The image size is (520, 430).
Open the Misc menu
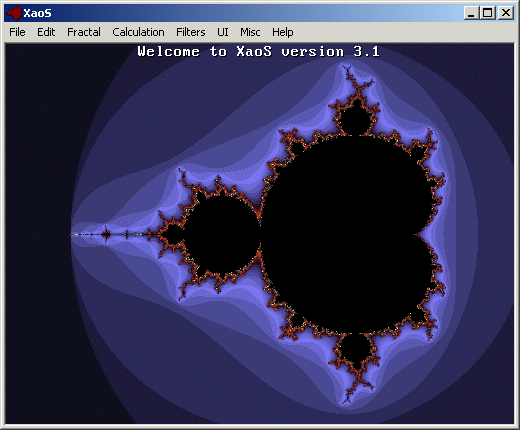[x=250, y=32]
